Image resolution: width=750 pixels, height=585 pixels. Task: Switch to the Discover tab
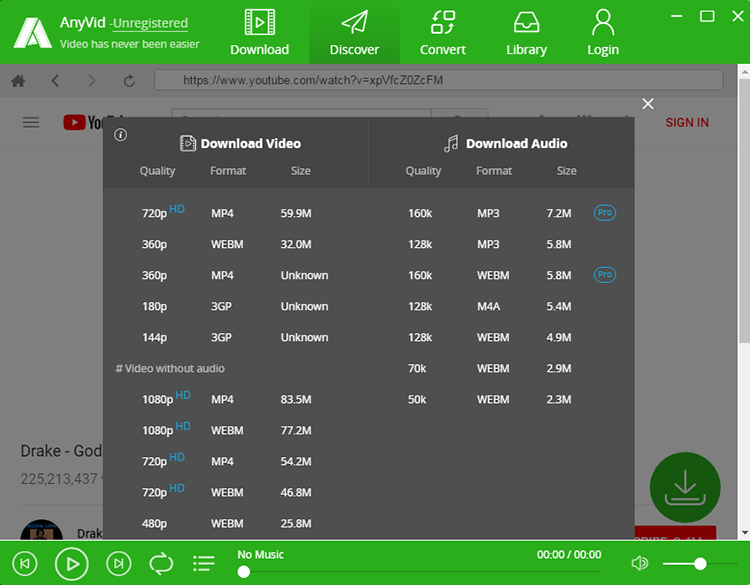point(354,32)
